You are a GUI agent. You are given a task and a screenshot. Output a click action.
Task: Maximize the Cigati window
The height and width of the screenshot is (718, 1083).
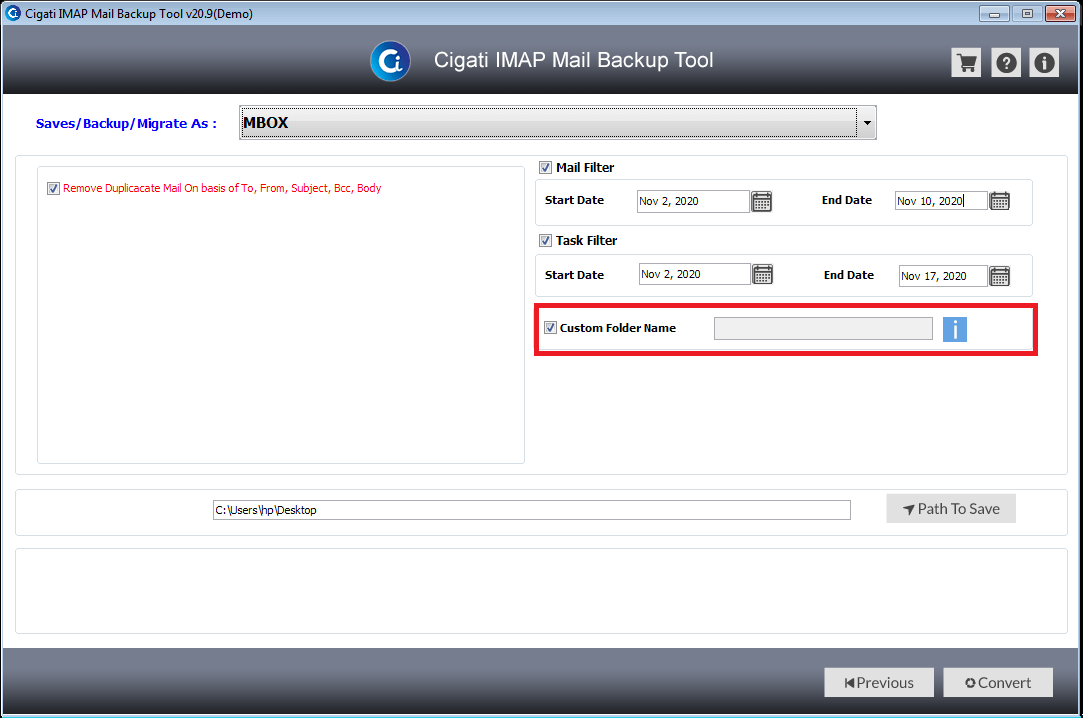click(1027, 13)
